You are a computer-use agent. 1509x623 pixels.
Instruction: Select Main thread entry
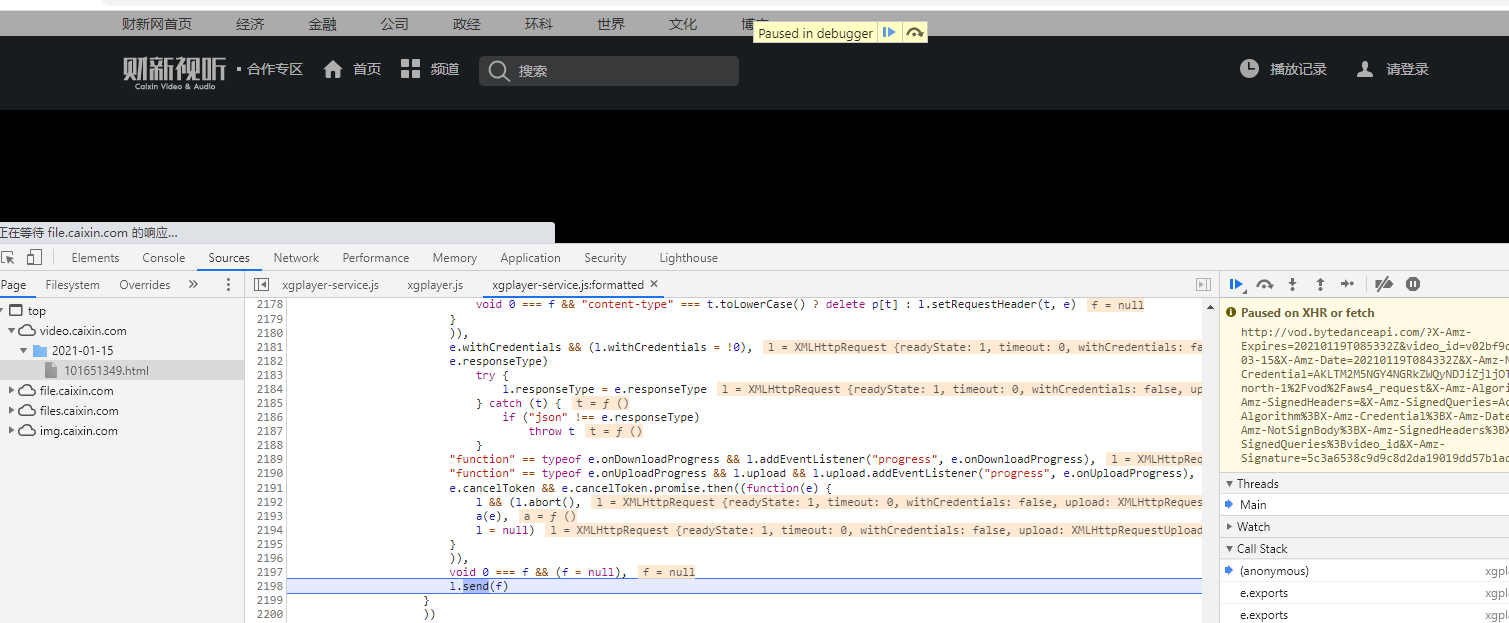point(1364,505)
